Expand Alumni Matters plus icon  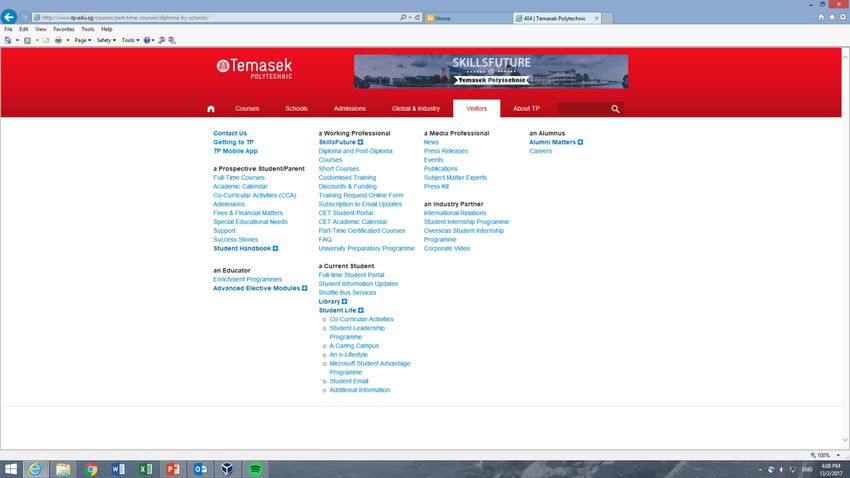point(581,142)
